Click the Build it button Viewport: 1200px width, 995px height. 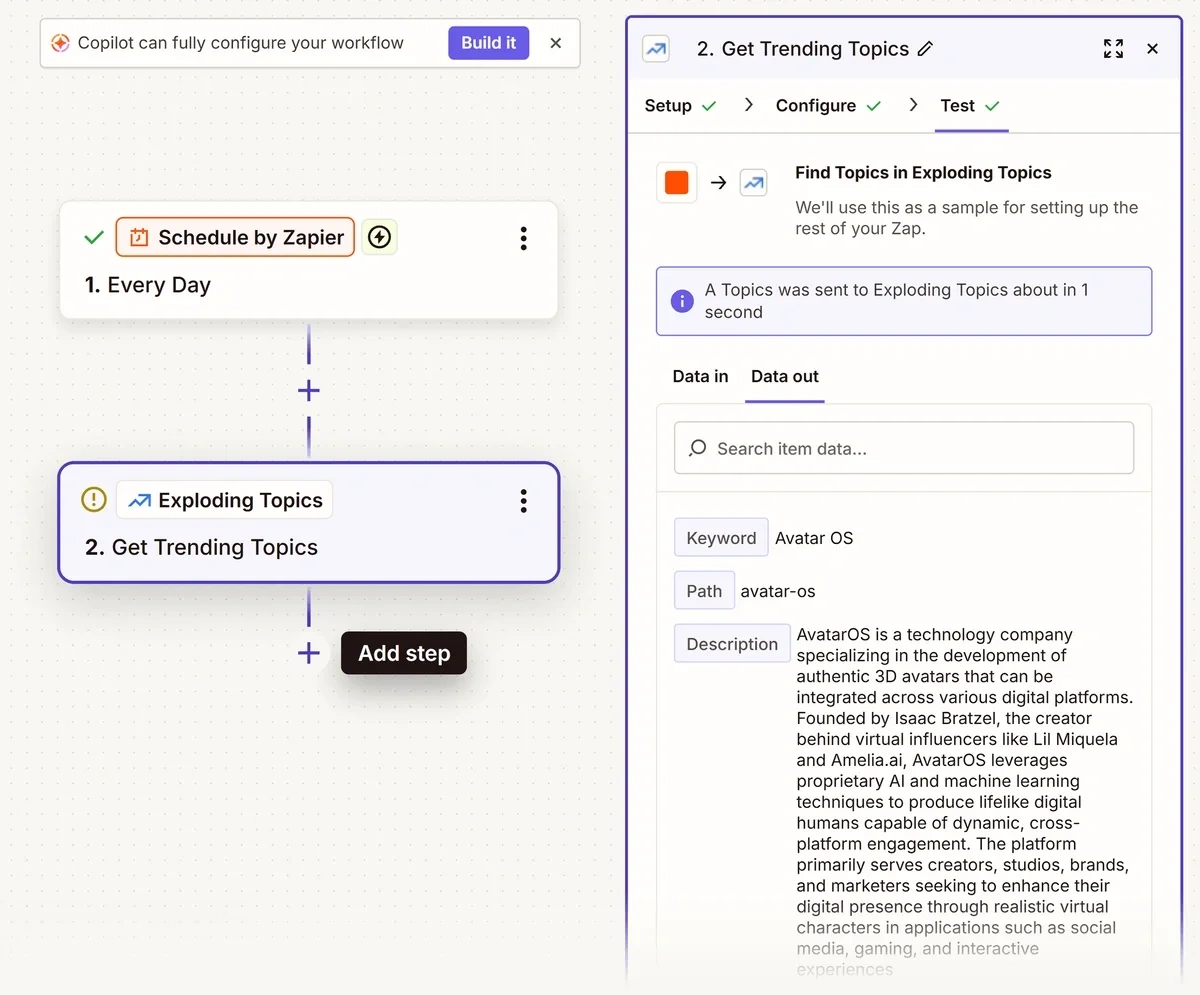489,43
